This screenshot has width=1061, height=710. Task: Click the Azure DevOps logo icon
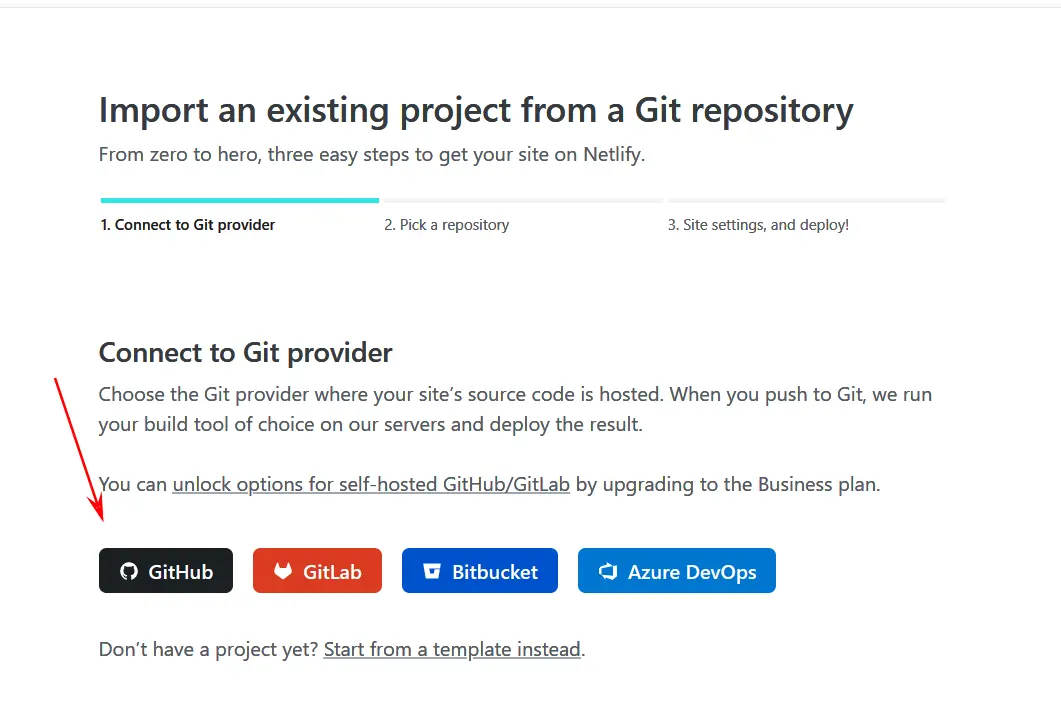pyautogui.click(x=607, y=572)
